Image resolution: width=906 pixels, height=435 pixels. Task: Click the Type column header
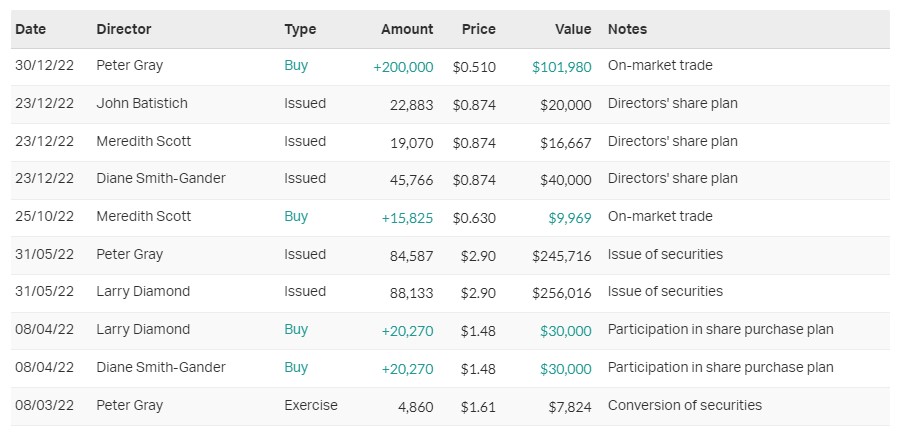point(300,29)
